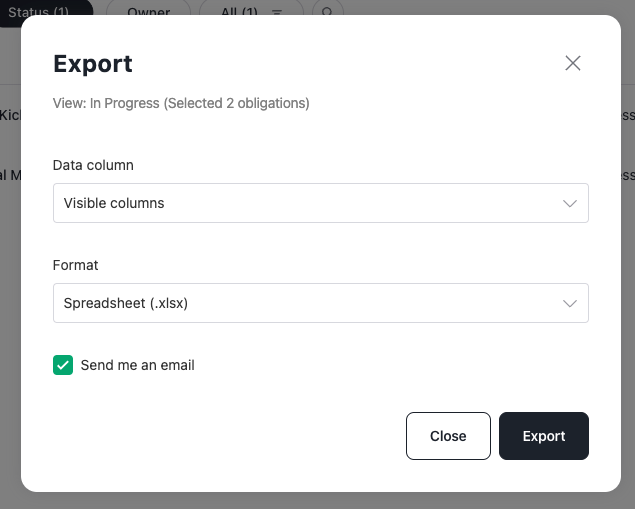Open the Format dropdown

tap(321, 303)
